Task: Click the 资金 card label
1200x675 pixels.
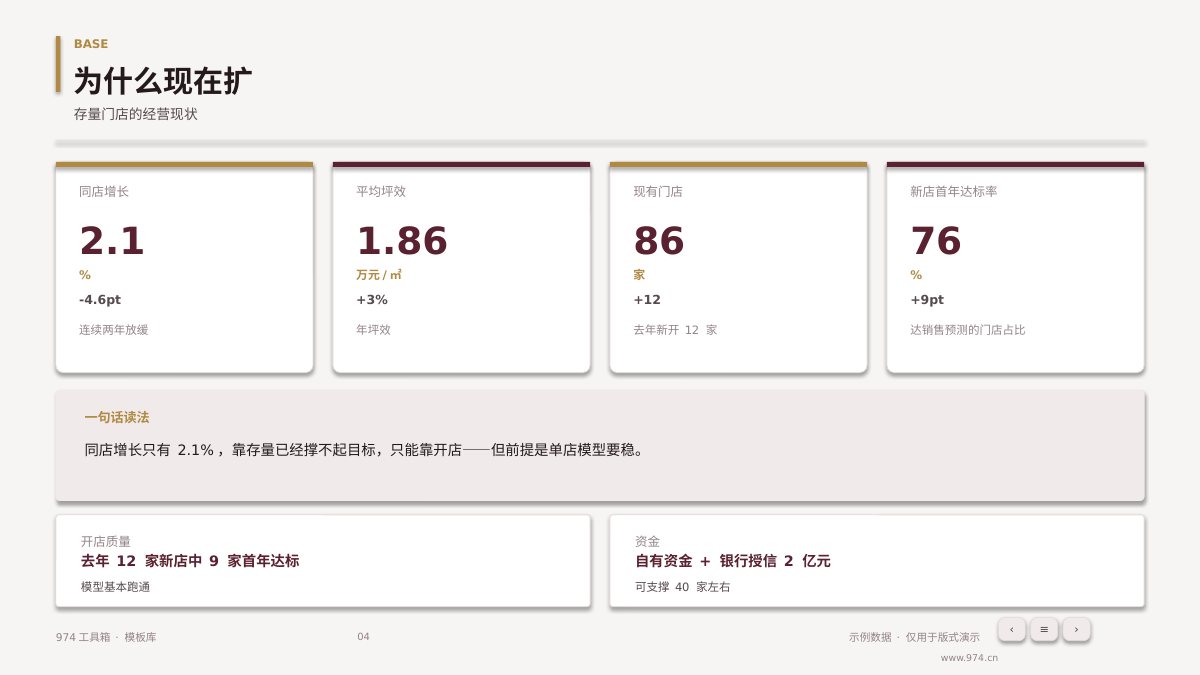Action: click(647, 541)
